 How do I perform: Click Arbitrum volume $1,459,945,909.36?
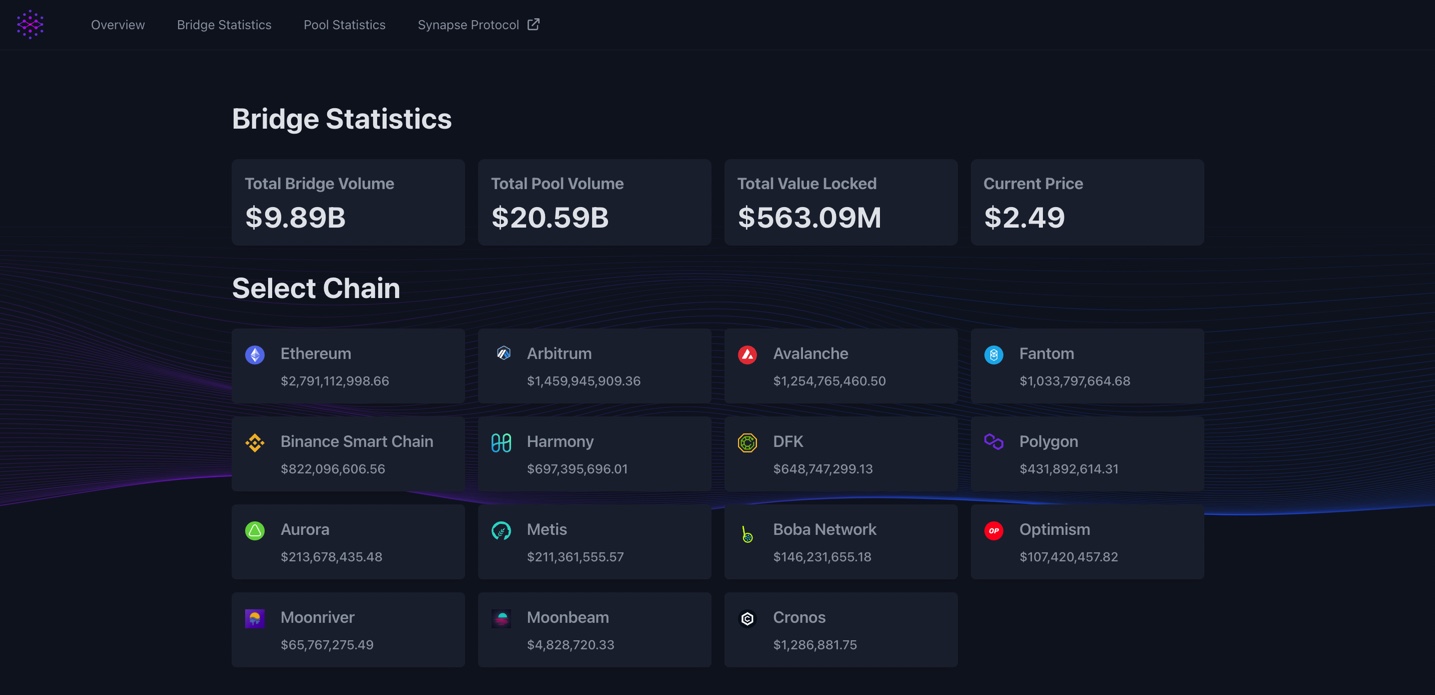point(584,381)
